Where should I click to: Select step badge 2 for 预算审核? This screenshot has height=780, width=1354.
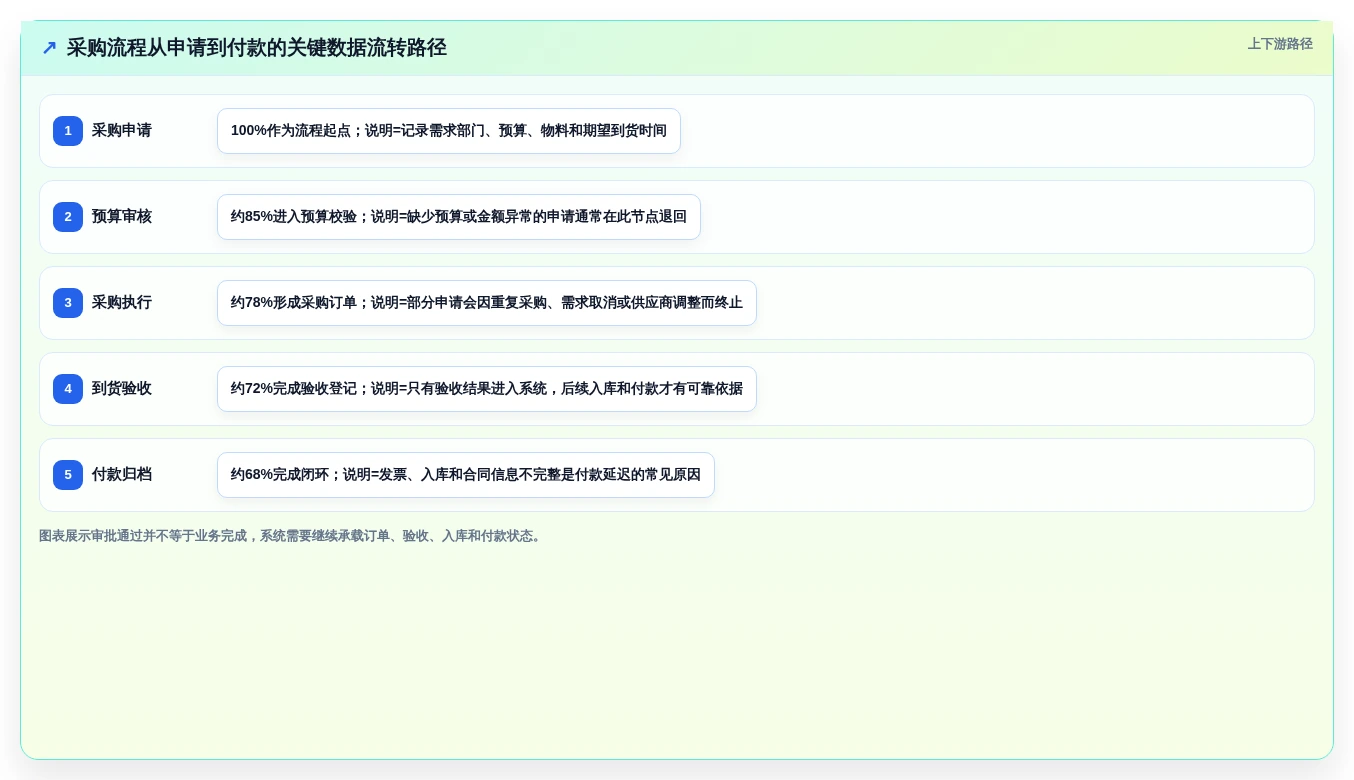coord(68,217)
